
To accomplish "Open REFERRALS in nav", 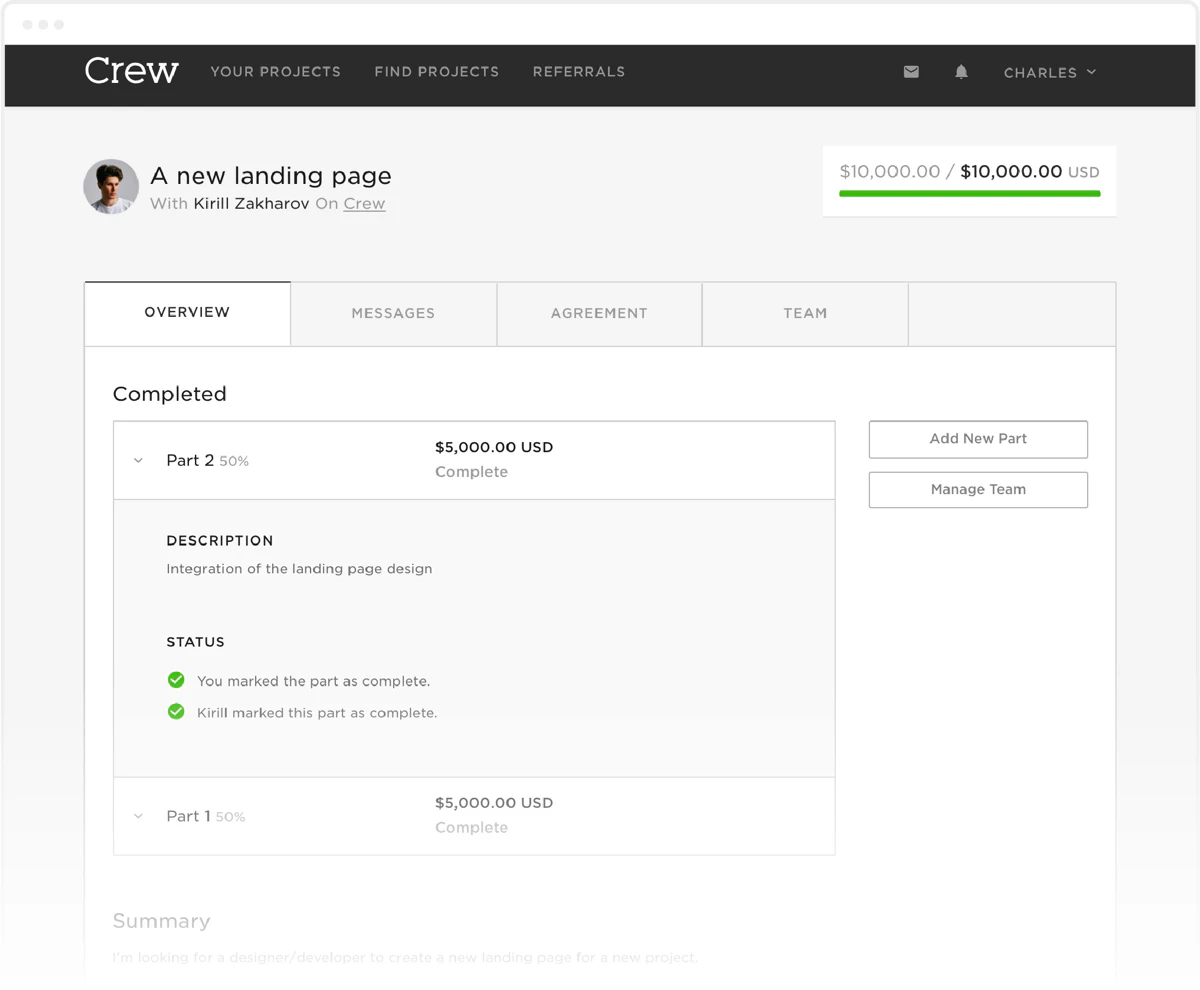I will click(x=579, y=72).
